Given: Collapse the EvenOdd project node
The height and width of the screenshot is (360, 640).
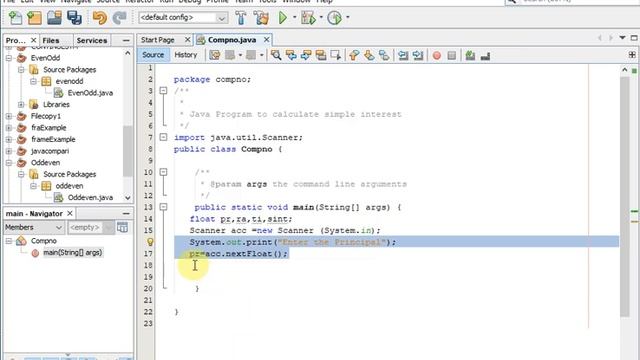Looking at the screenshot, I should coord(9,58).
